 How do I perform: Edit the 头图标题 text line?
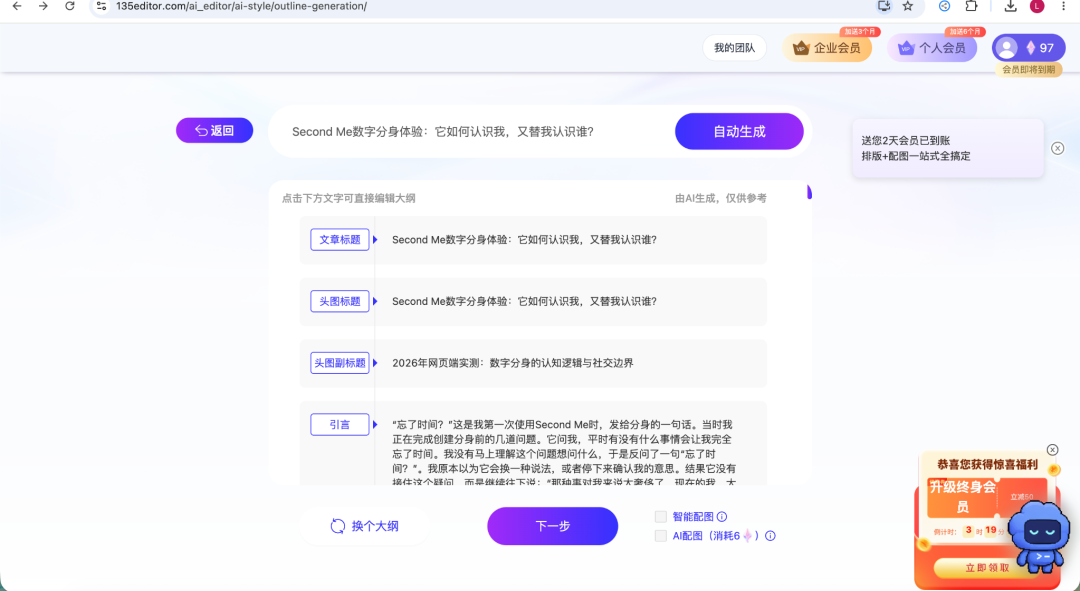click(x=524, y=301)
